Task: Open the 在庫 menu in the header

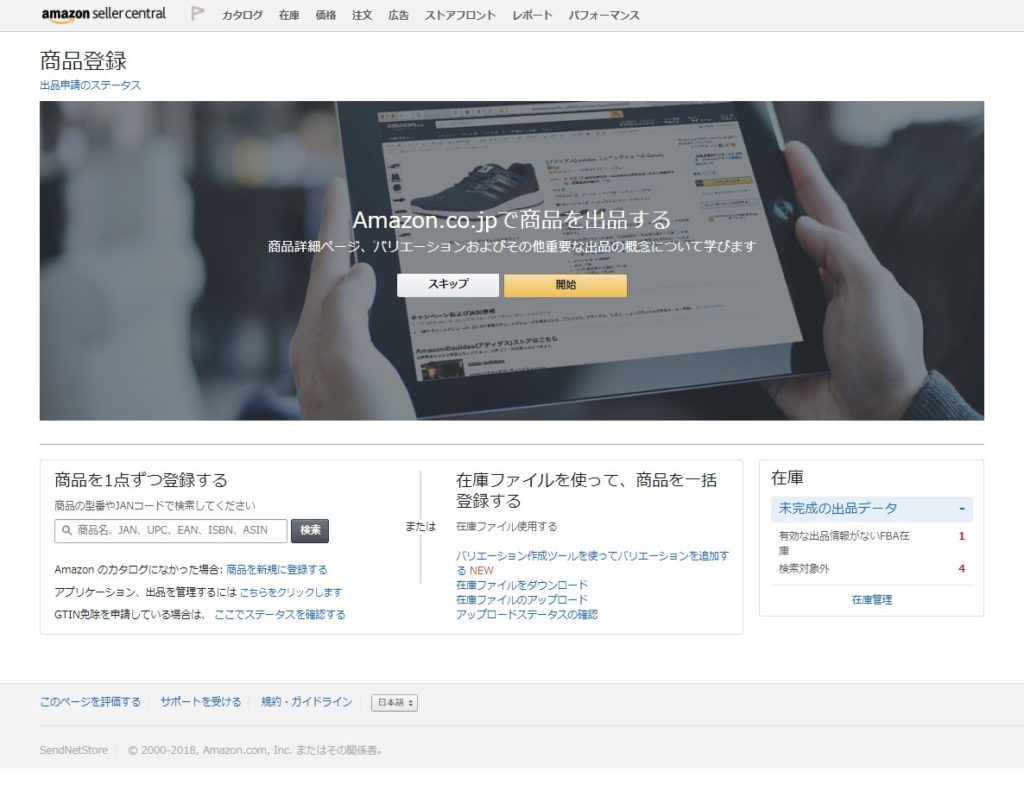Action: coord(289,15)
